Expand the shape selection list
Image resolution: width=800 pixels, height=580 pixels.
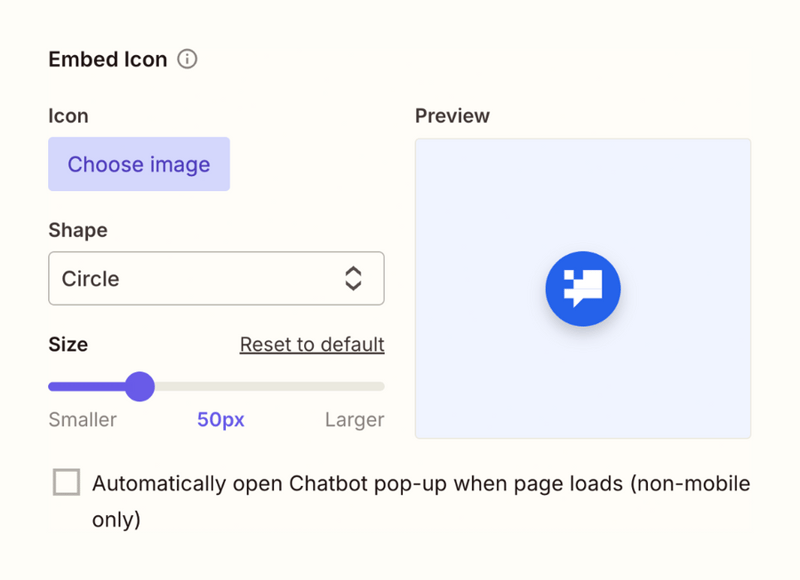point(216,278)
